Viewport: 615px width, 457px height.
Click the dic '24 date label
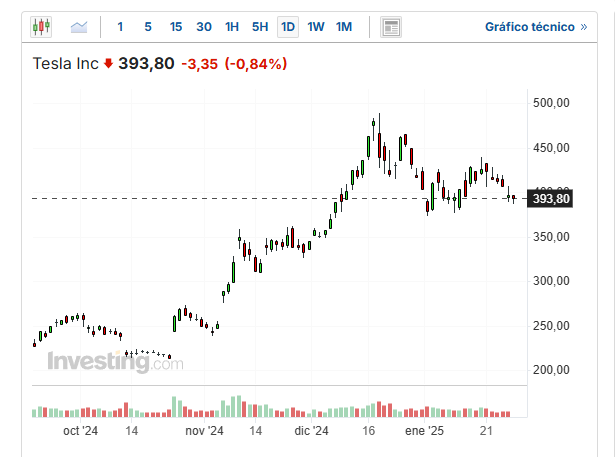[312, 431]
